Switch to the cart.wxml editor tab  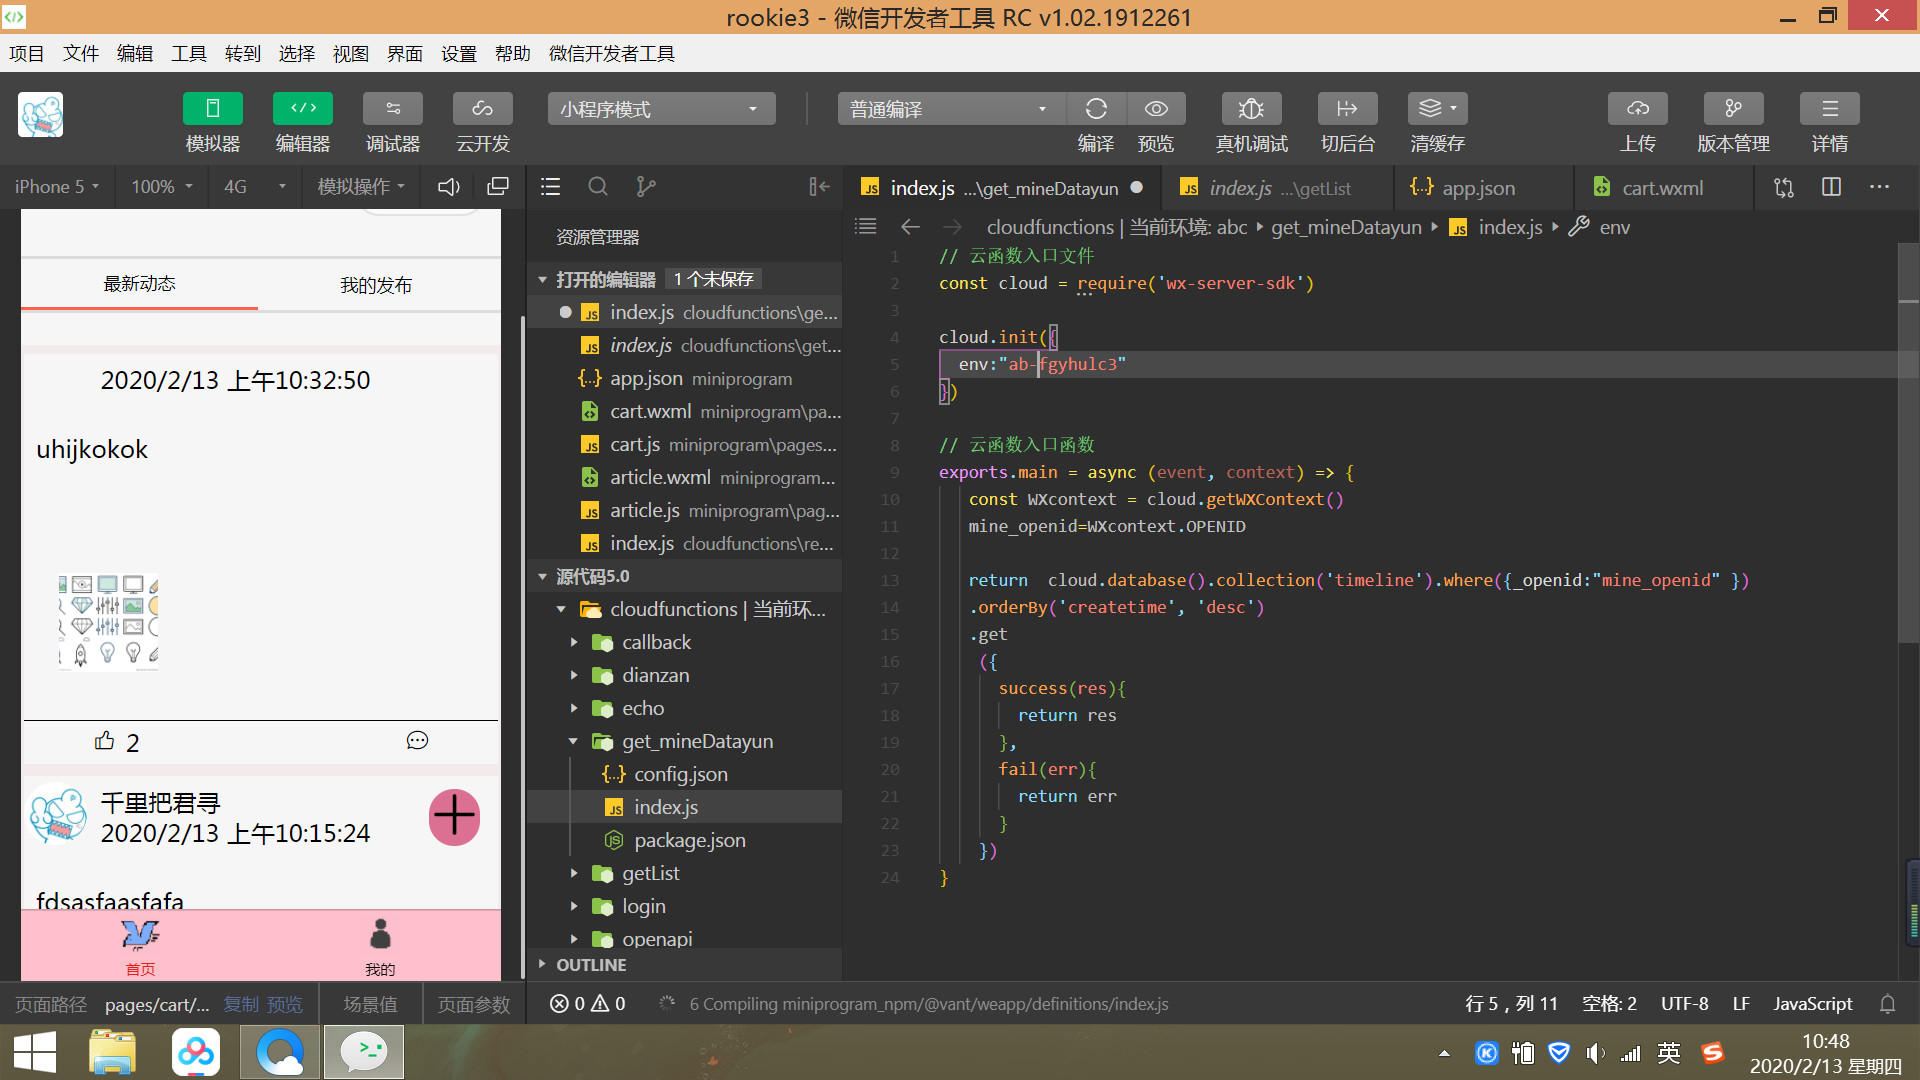tap(1661, 188)
